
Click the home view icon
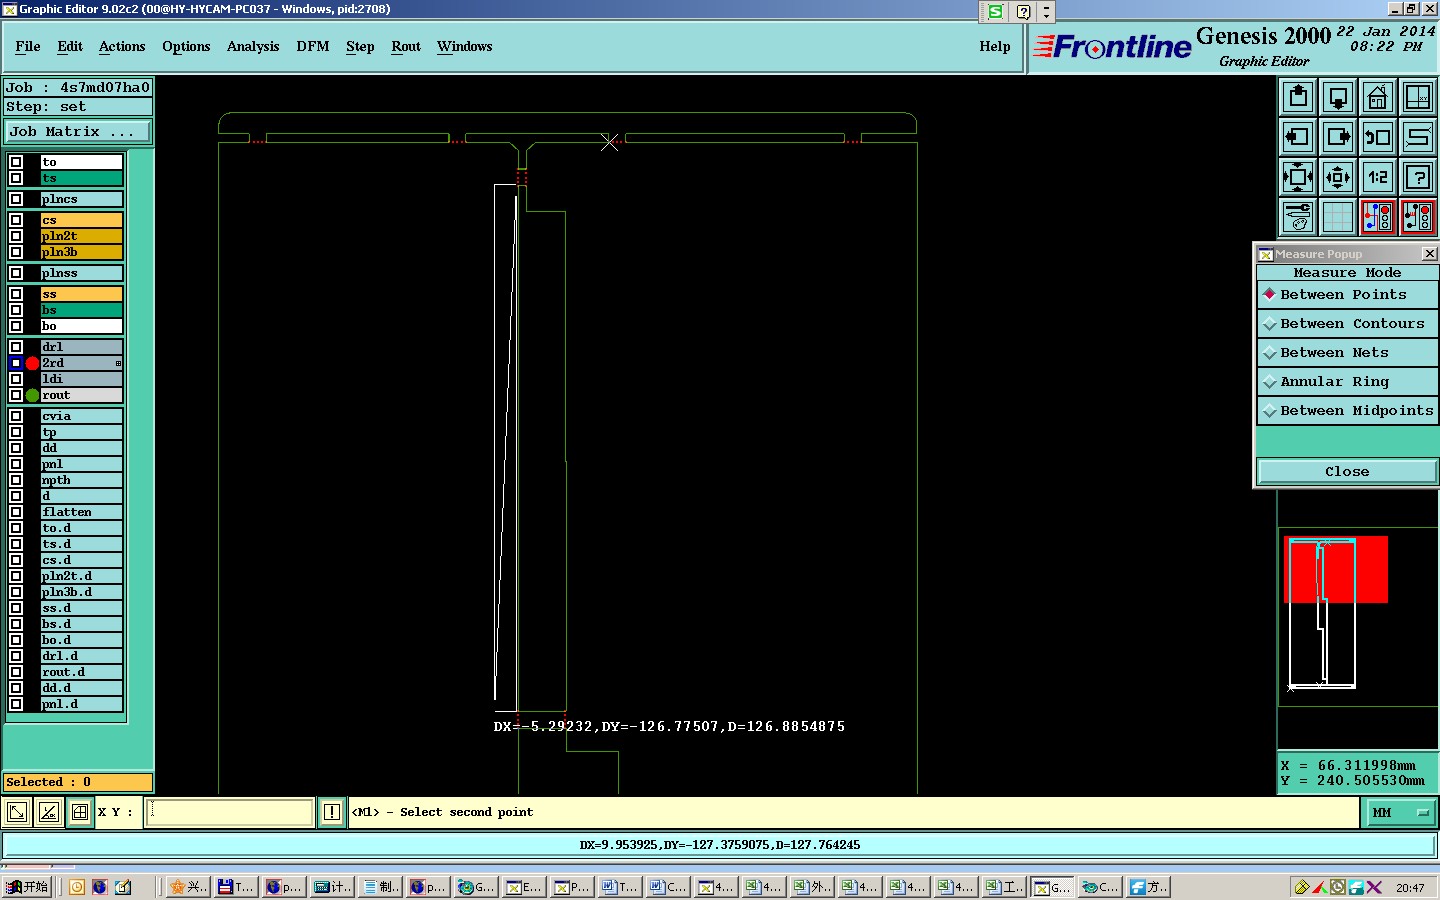click(1378, 97)
